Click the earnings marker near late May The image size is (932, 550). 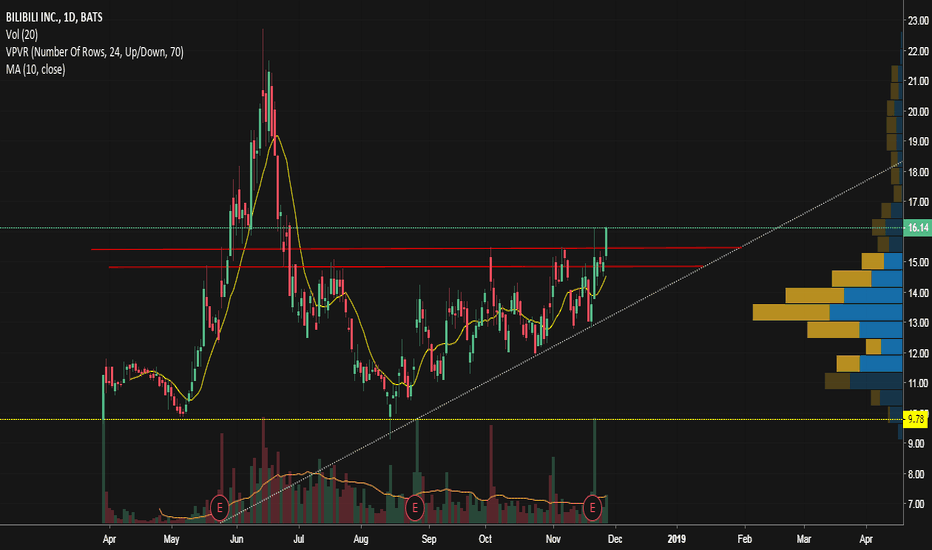219,508
